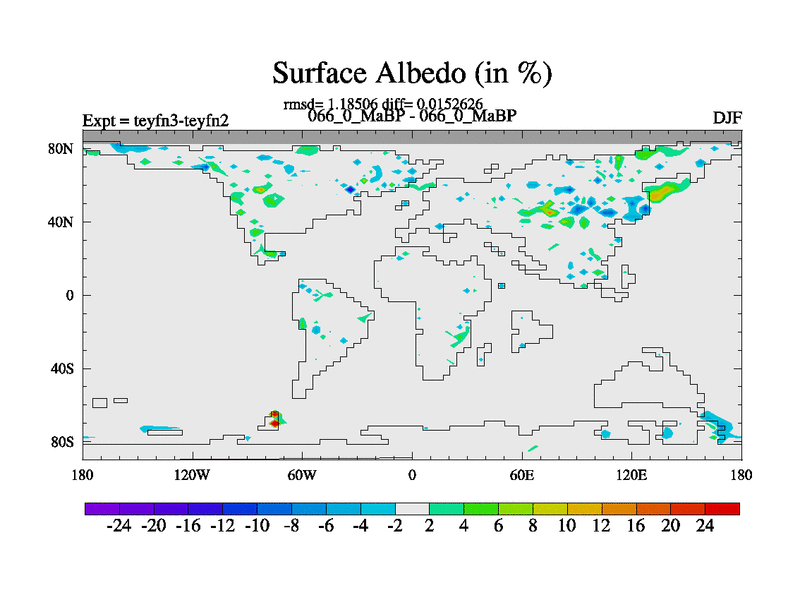The height and width of the screenshot is (600, 800).
Task: Click the red hotspot near 80S on map
Action: click(x=275, y=419)
